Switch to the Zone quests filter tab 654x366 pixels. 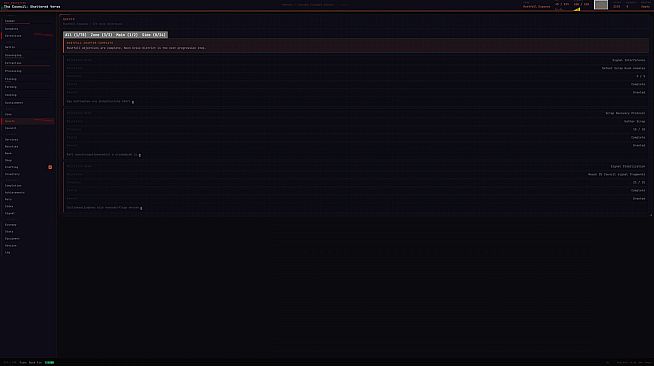pyautogui.click(x=101, y=35)
